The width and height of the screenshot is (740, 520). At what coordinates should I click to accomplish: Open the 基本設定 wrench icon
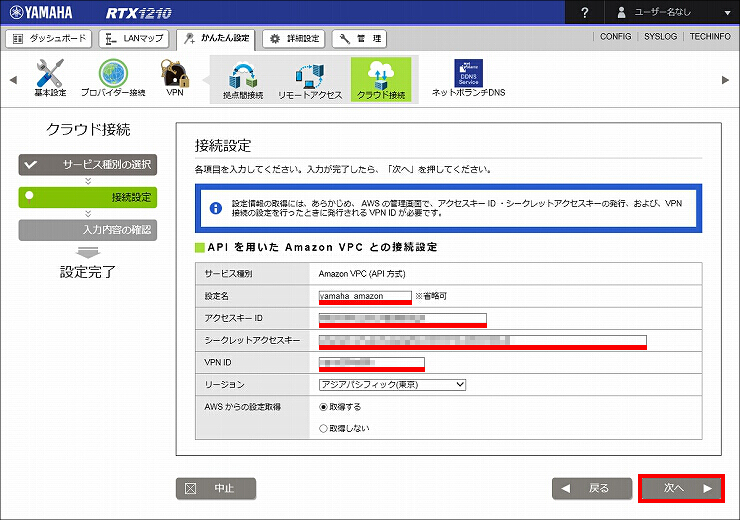50,78
